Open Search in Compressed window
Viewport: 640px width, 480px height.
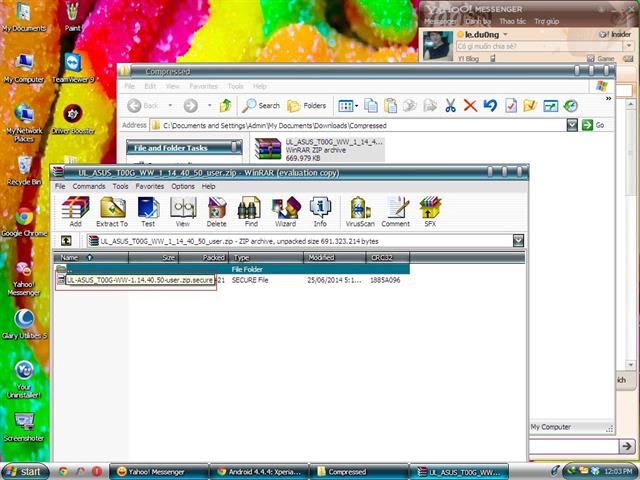point(261,106)
